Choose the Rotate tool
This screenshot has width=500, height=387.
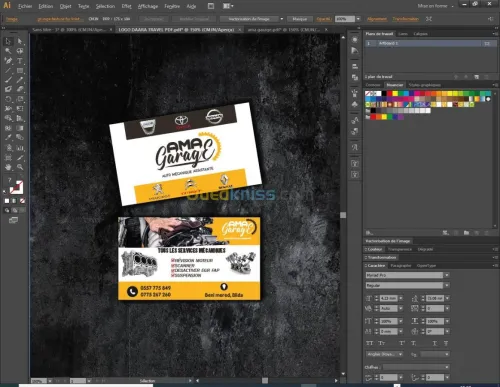coord(8,99)
